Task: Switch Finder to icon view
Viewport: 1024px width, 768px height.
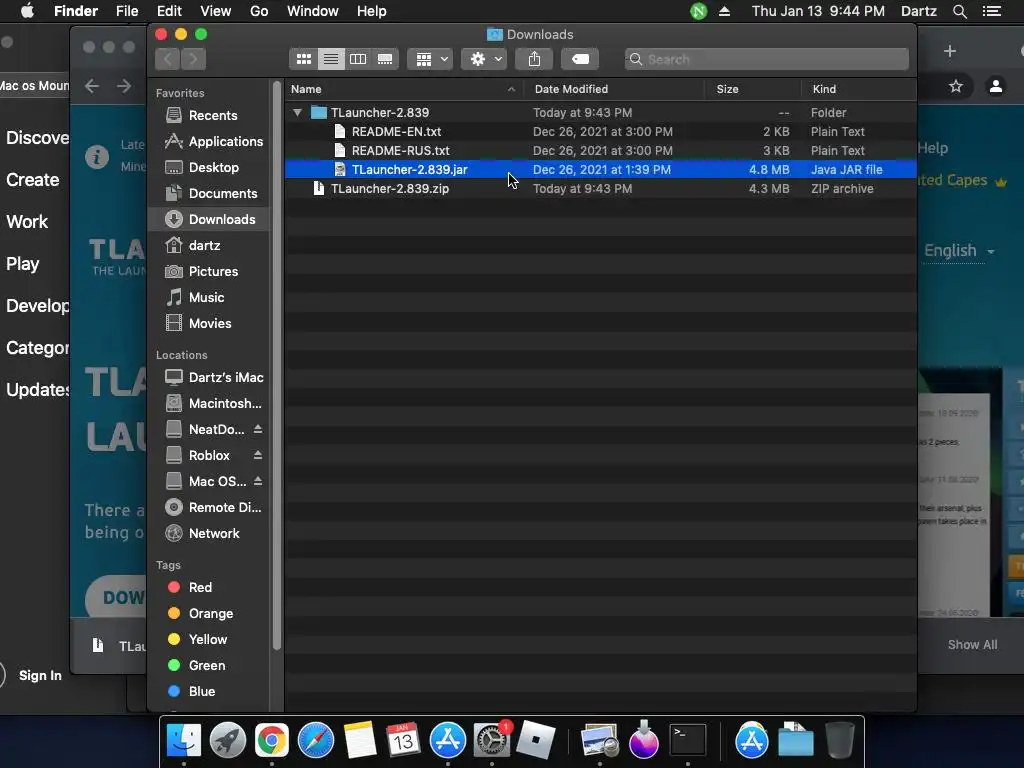Action: point(304,59)
